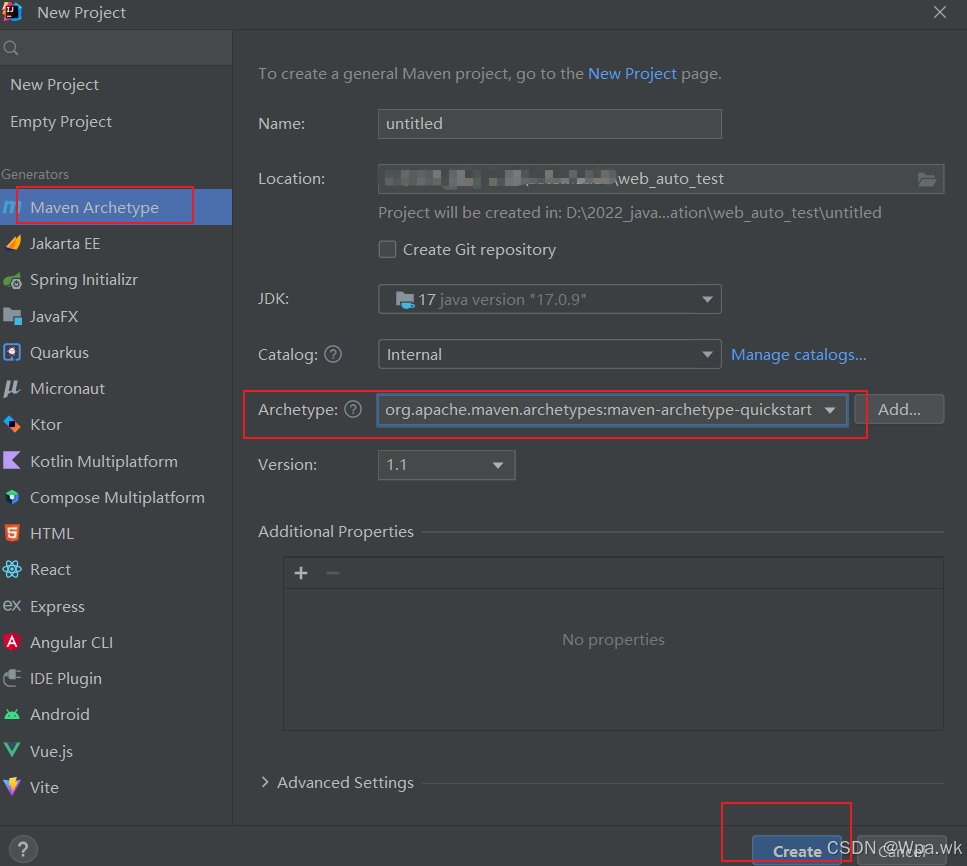This screenshot has height=866, width=967.
Task: Remove property with minus icon
Action: point(333,573)
